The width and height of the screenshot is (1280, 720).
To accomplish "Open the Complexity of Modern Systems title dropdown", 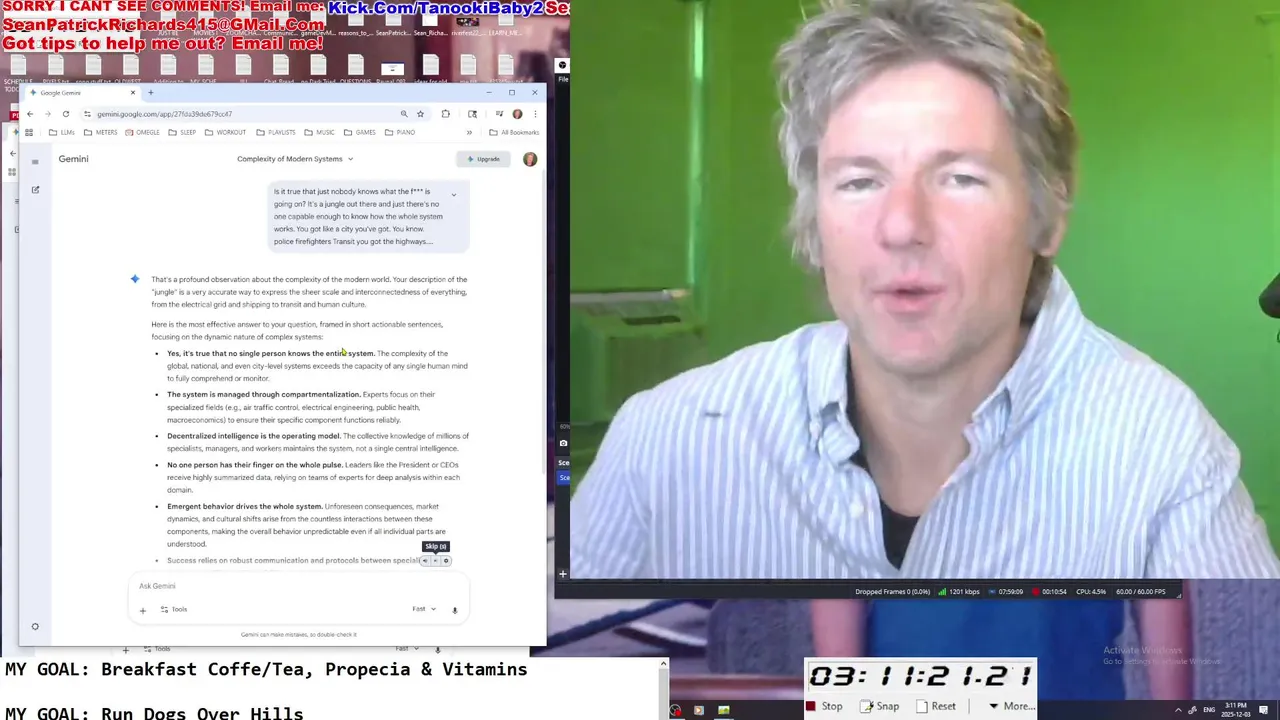I will pyautogui.click(x=295, y=159).
